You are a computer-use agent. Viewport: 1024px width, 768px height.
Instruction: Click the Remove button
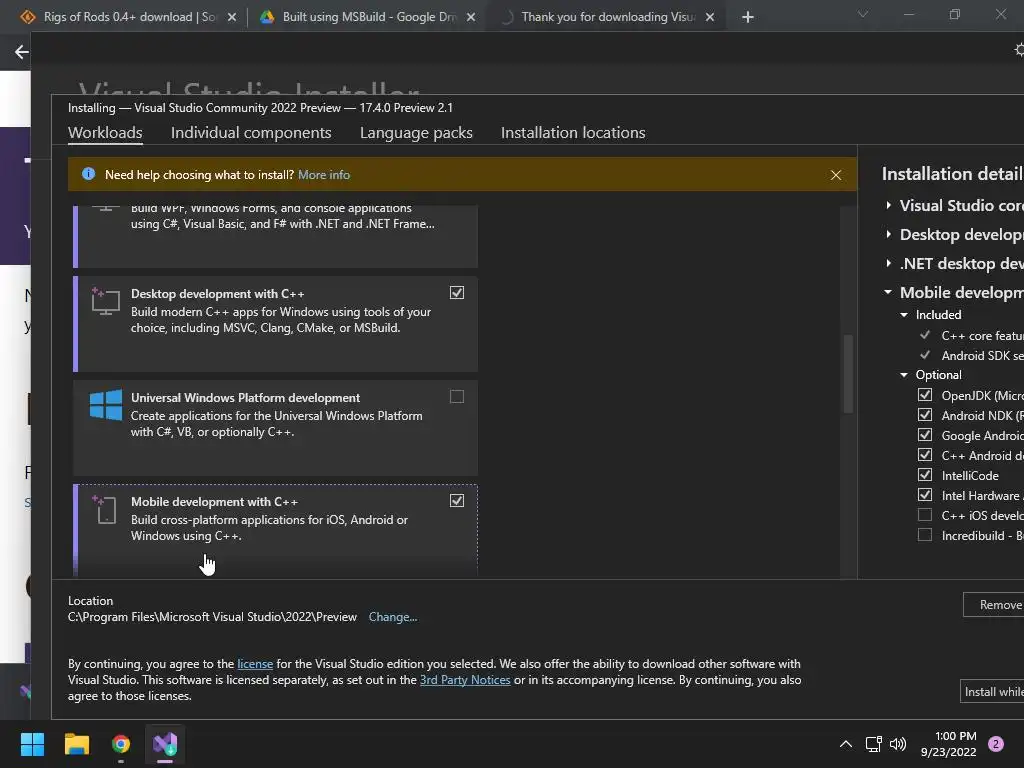tap(994, 605)
